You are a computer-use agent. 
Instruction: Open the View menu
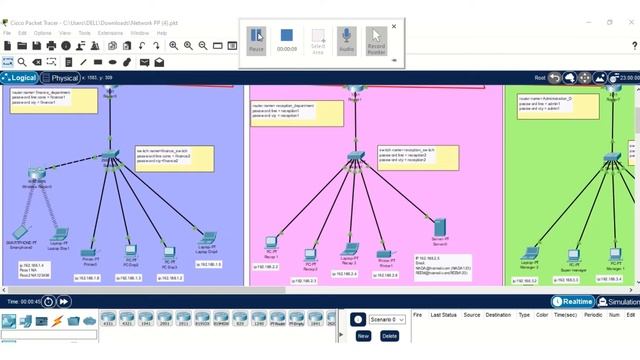(64, 33)
